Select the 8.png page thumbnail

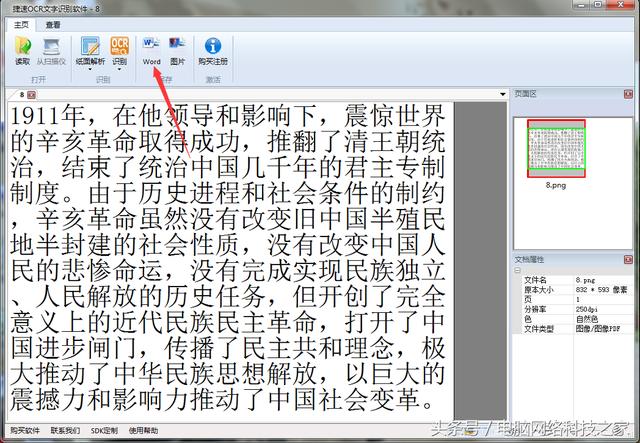click(556, 146)
